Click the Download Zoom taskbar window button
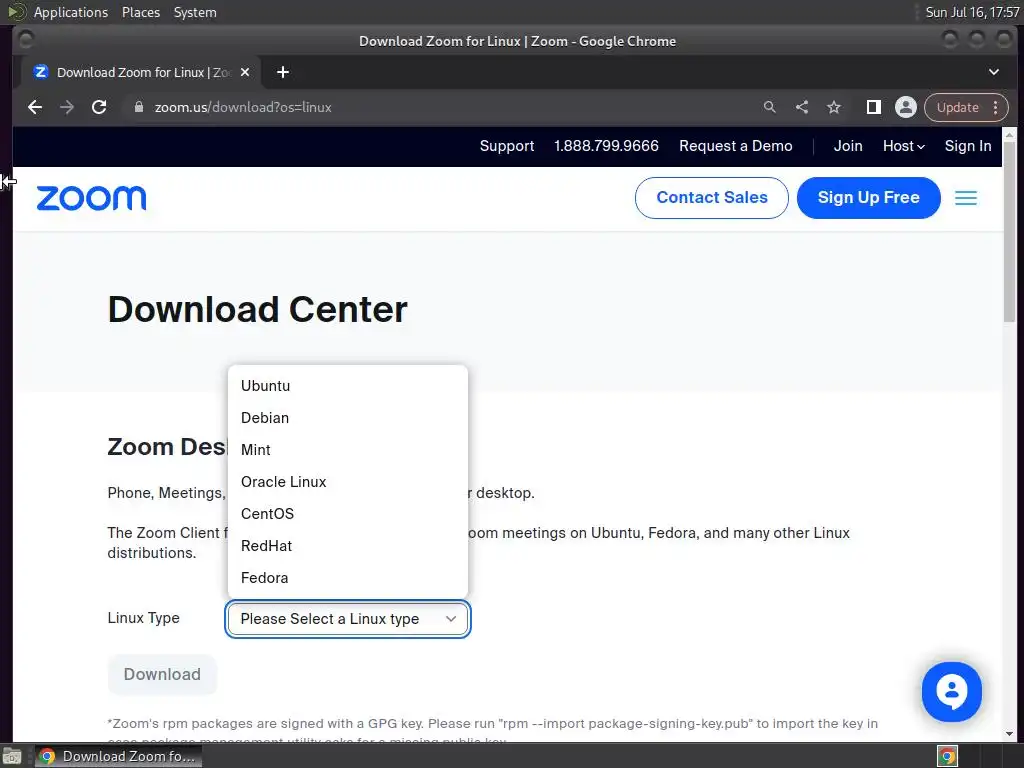Screen dimensions: 1024x768 (x=118, y=756)
